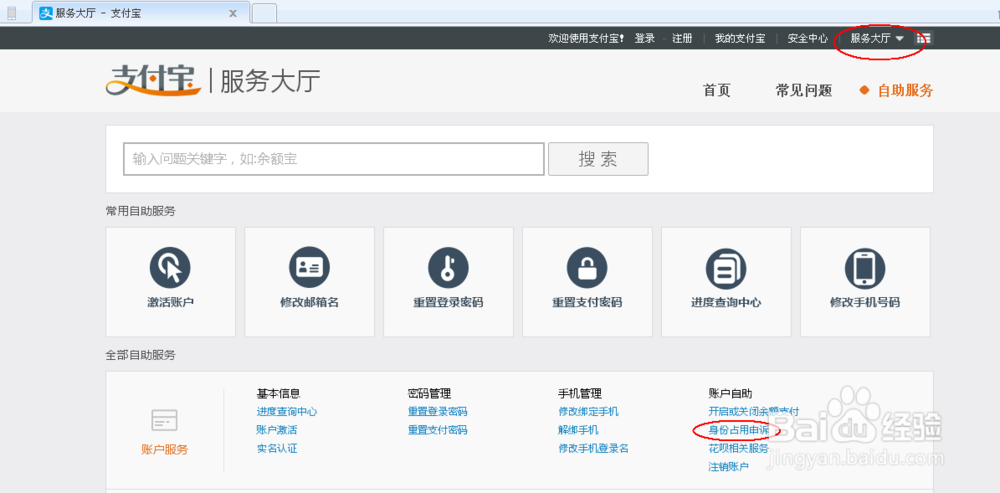The height and width of the screenshot is (493, 1000).
Task: Open the 实名认证 link
Action: (x=277, y=448)
